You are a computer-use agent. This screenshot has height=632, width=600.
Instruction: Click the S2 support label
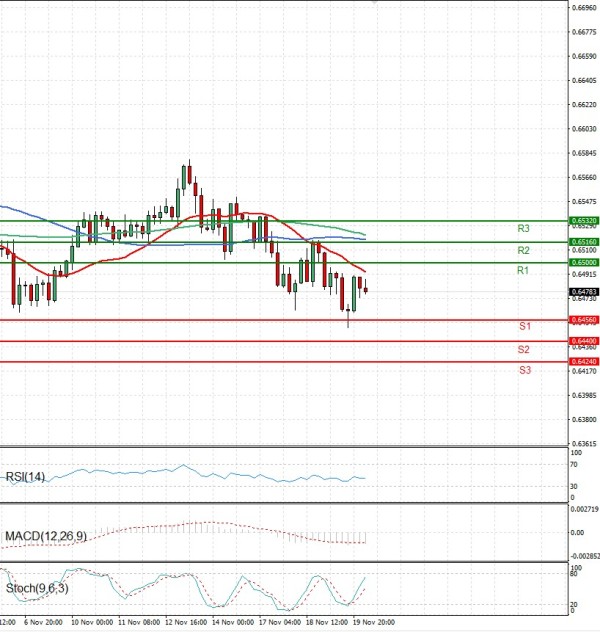pyautogui.click(x=524, y=349)
